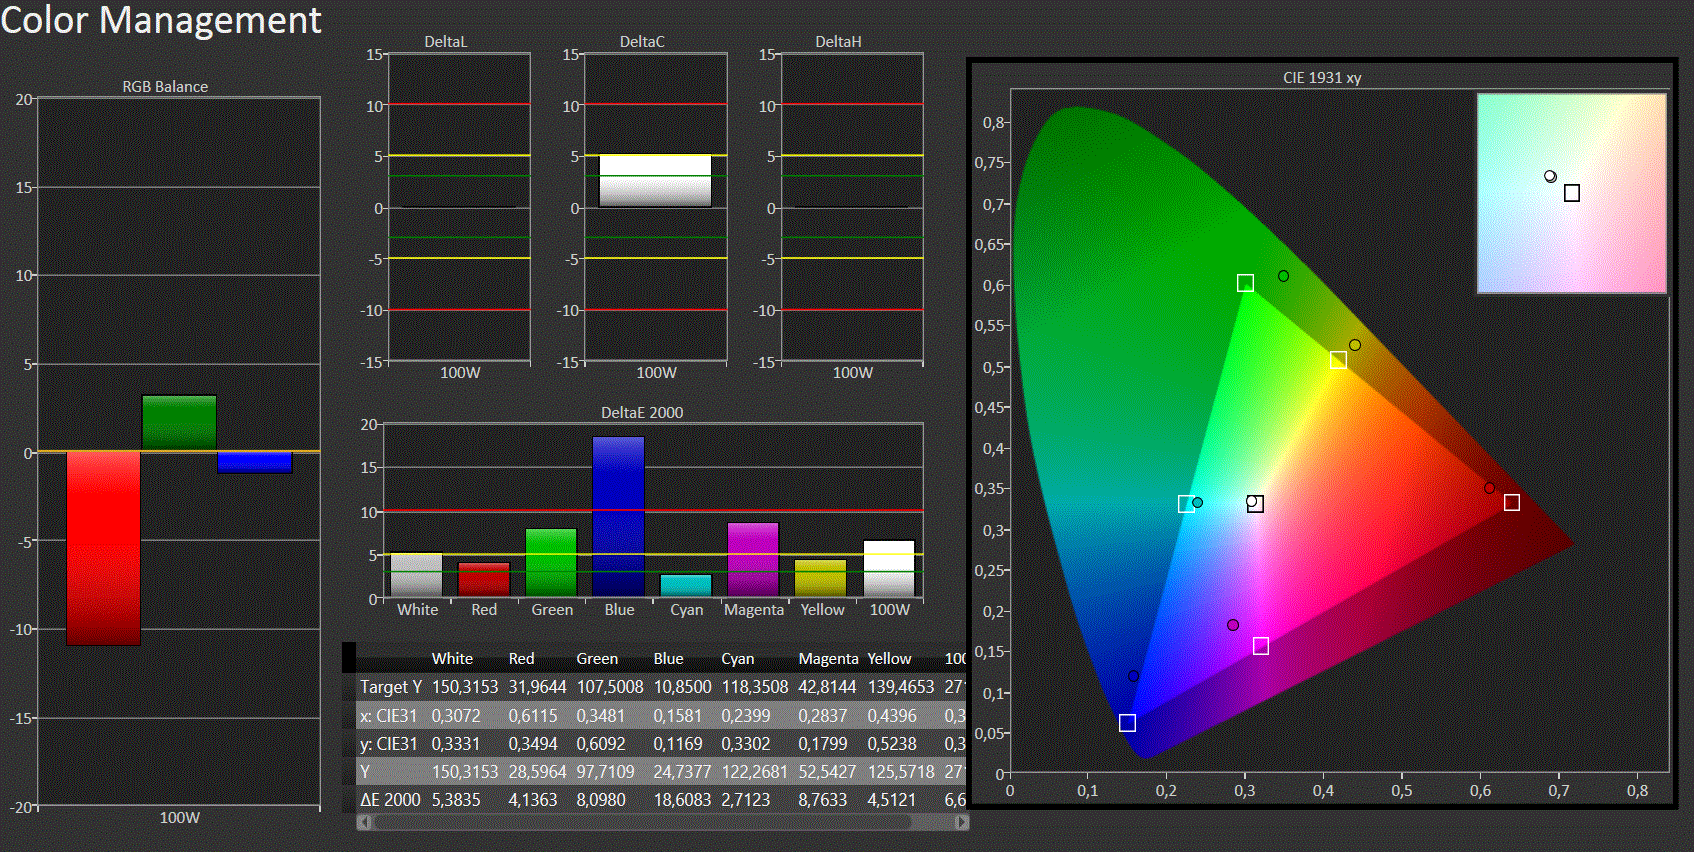Click red target square on CIE chart

click(1512, 502)
